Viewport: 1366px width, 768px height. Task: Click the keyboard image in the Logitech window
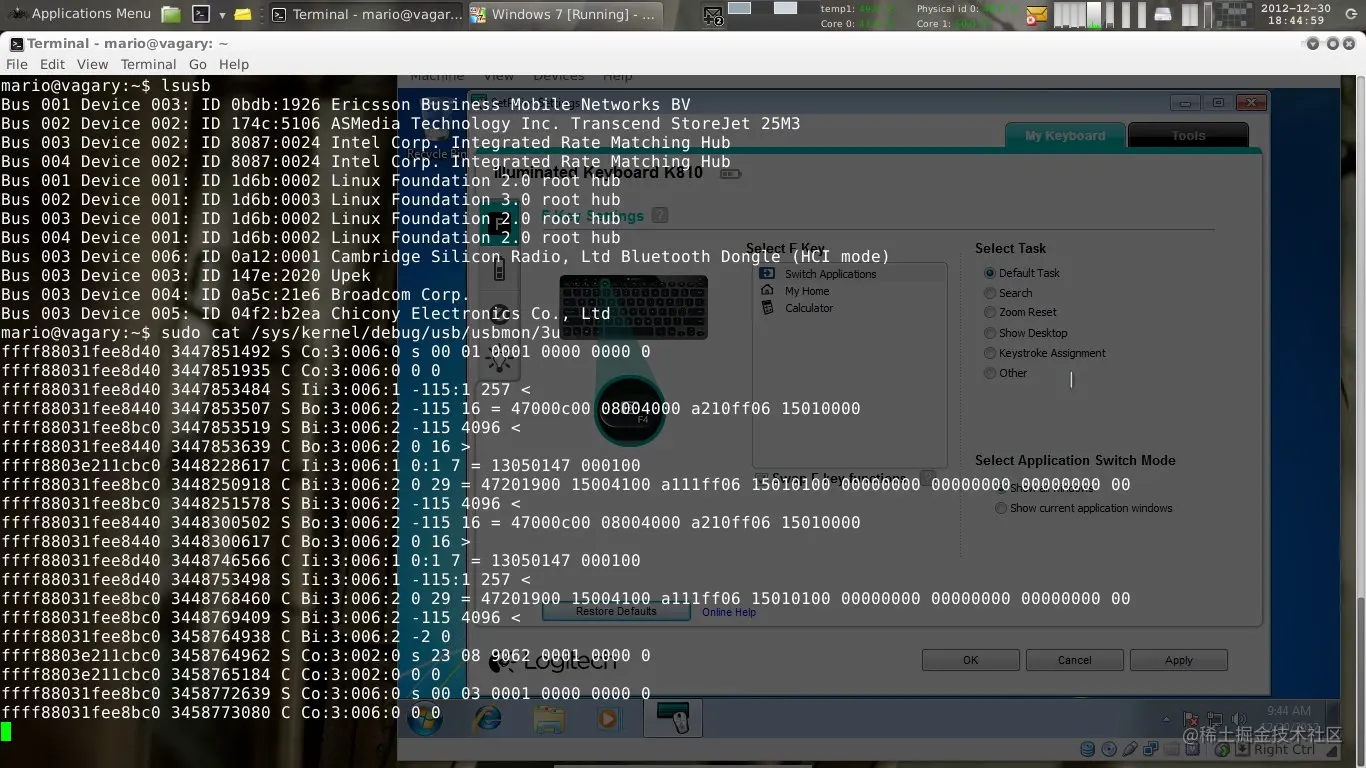coord(633,306)
